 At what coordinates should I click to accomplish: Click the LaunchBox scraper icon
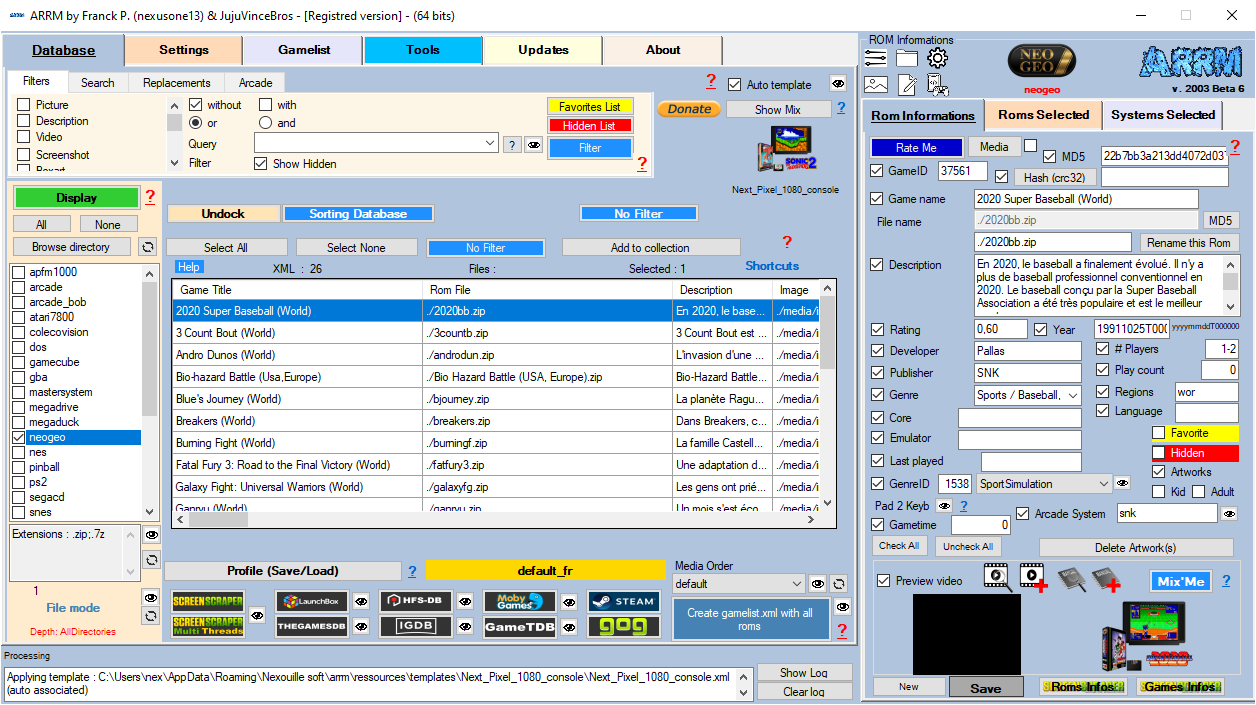click(312, 601)
